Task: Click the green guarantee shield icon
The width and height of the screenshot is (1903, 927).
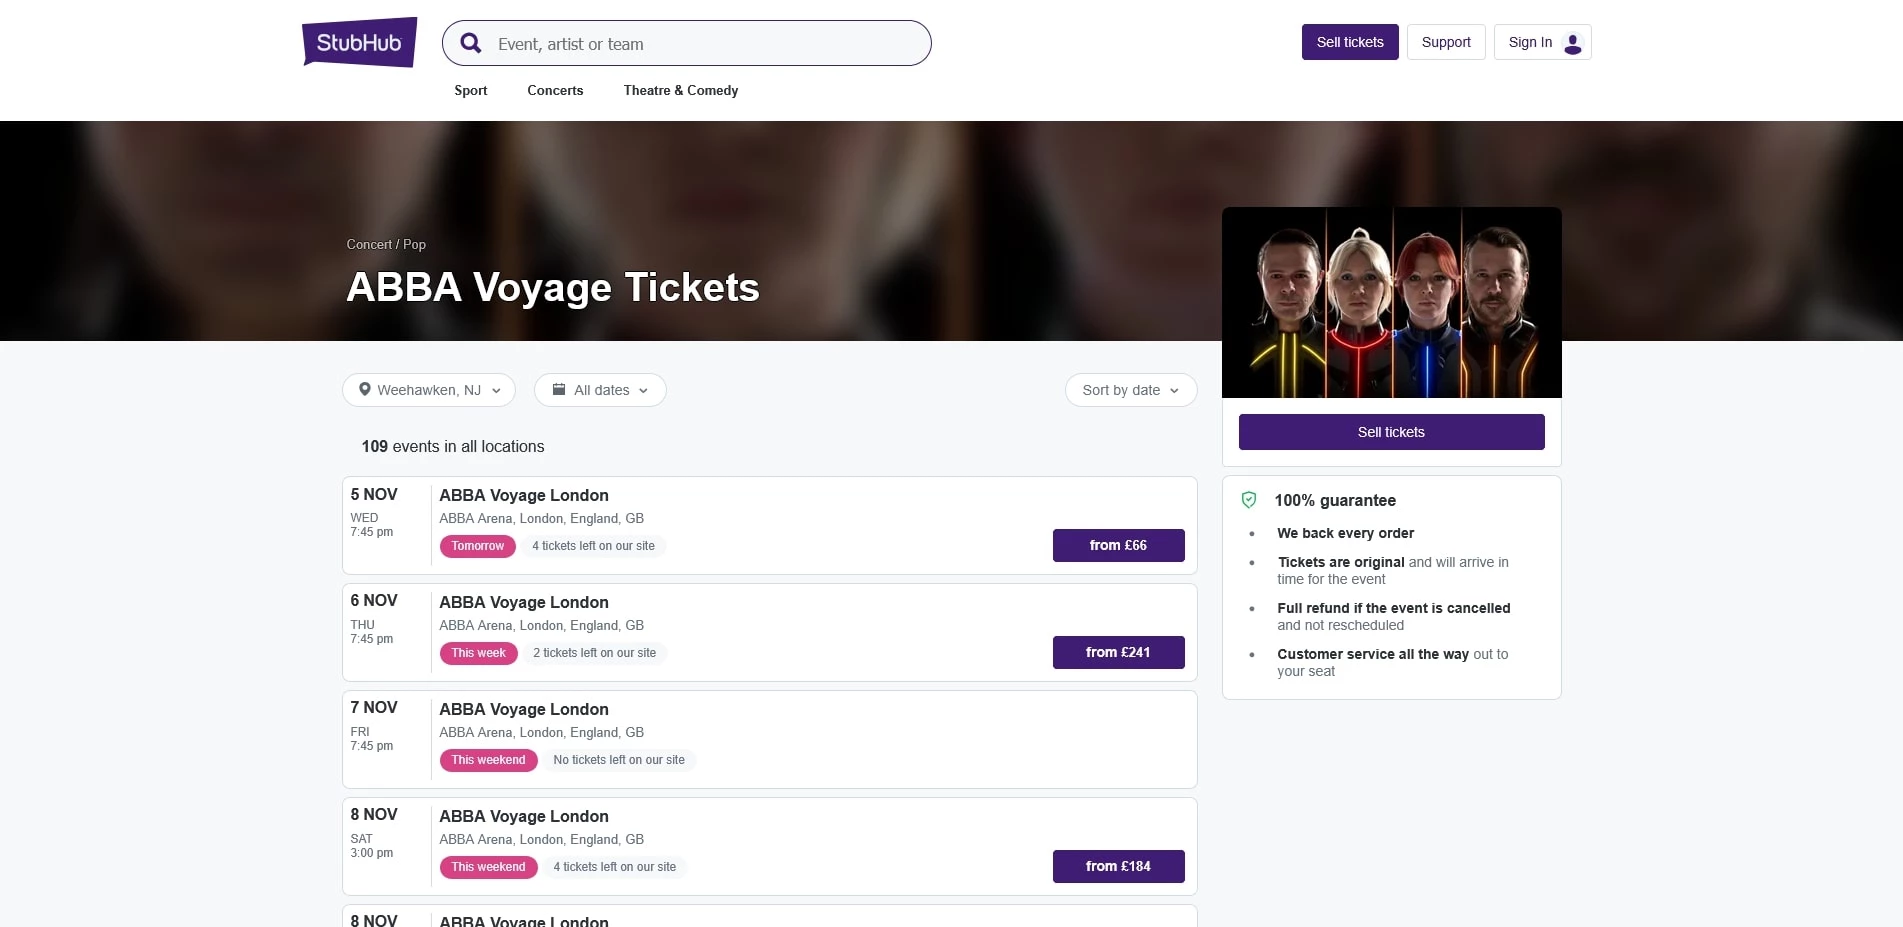Action: [1250, 499]
